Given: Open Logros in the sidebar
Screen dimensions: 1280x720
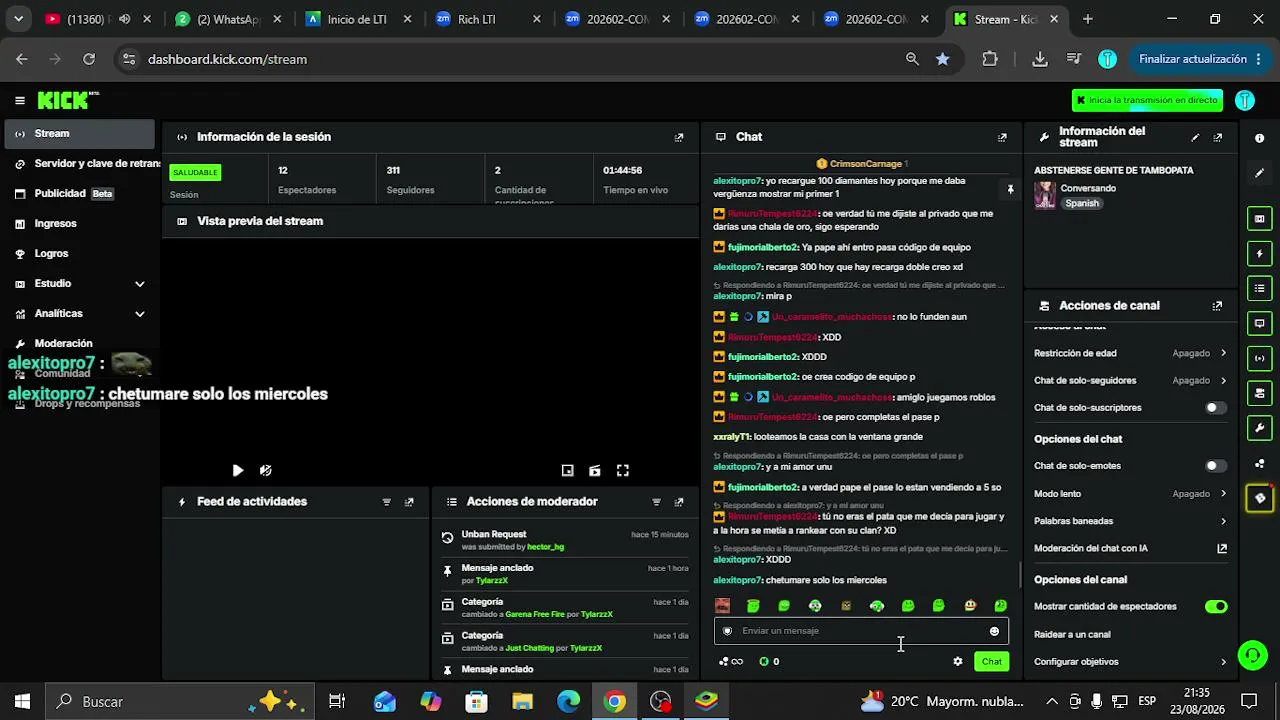Looking at the screenshot, I should click(80, 254).
